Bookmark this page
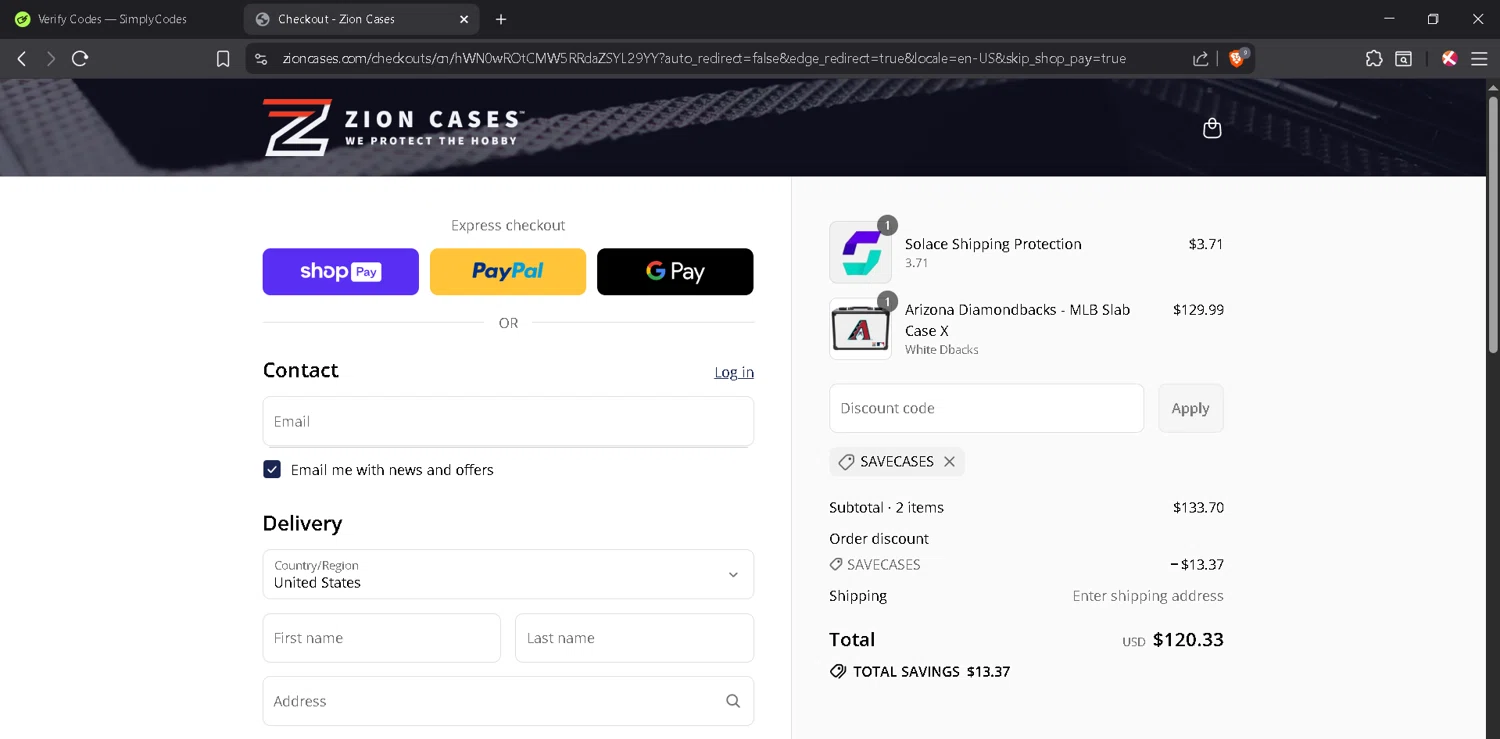 tap(223, 59)
